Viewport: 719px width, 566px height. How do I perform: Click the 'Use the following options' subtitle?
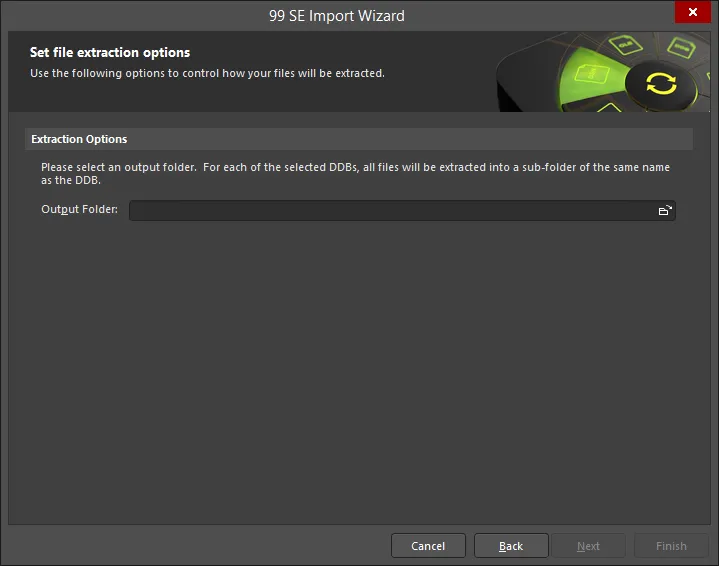click(207, 73)
